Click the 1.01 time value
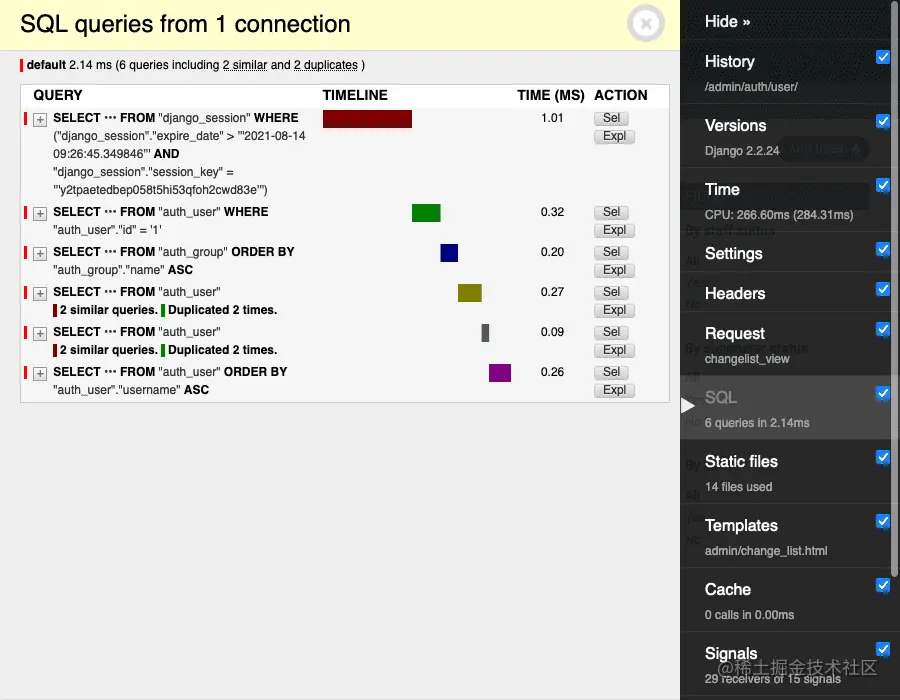Screen dimensions: 900x700 tap(552, 118)
